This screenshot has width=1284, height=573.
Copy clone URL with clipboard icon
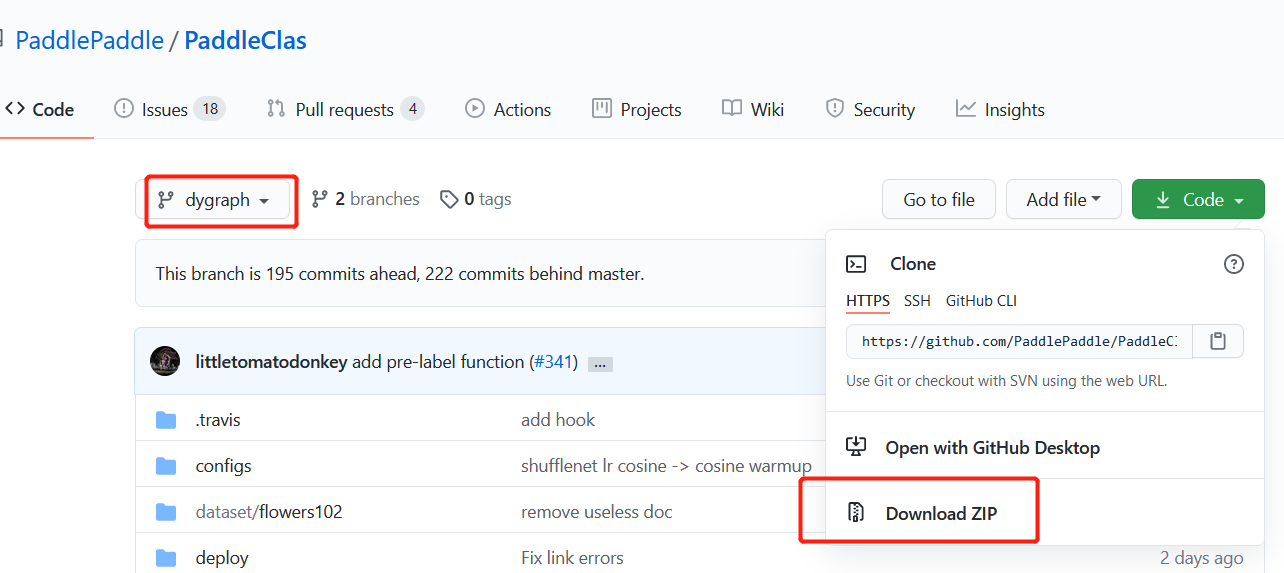1217,341
